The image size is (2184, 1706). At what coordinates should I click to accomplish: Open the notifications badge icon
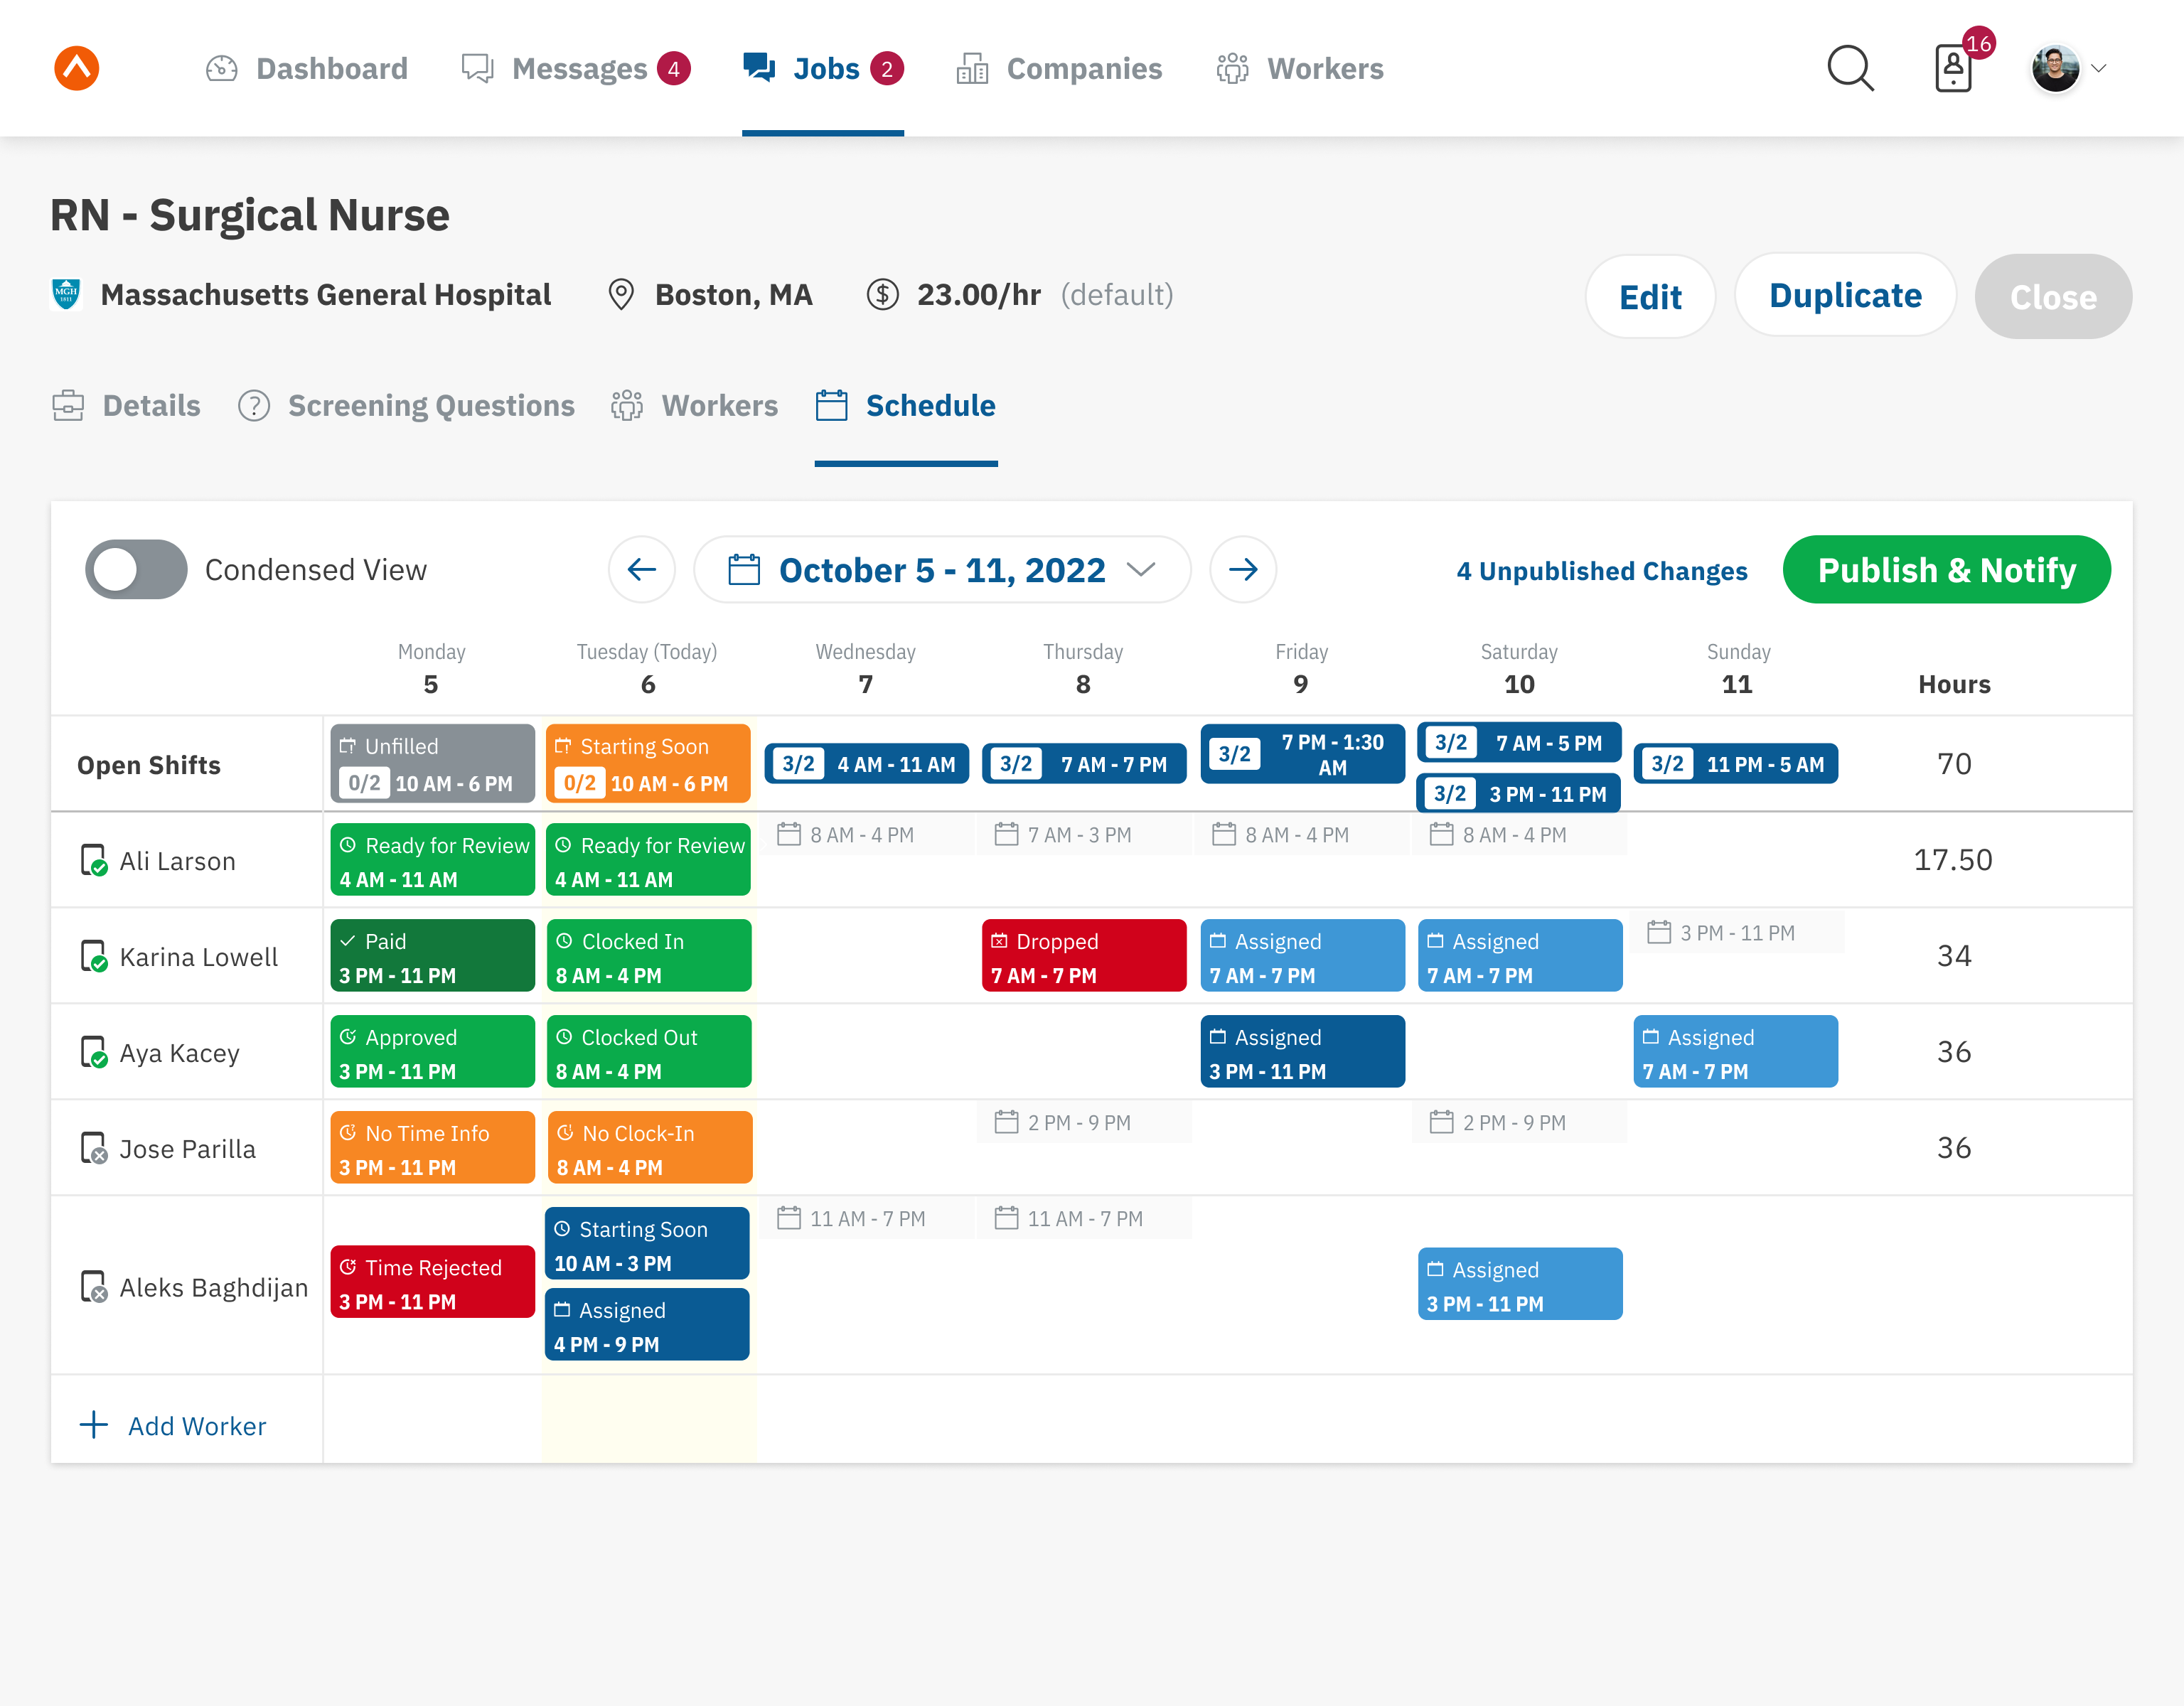click(1954, 68)
